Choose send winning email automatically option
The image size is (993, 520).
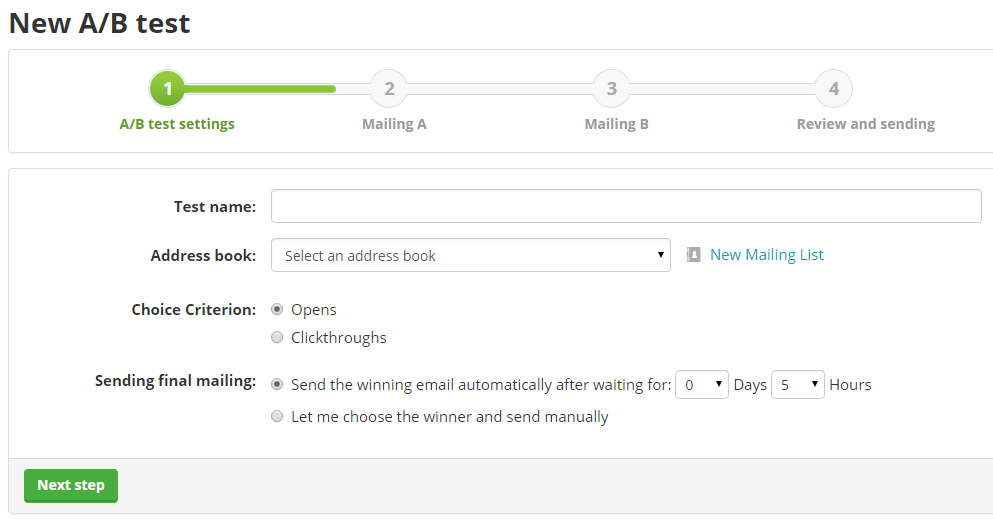coord(277,385)
